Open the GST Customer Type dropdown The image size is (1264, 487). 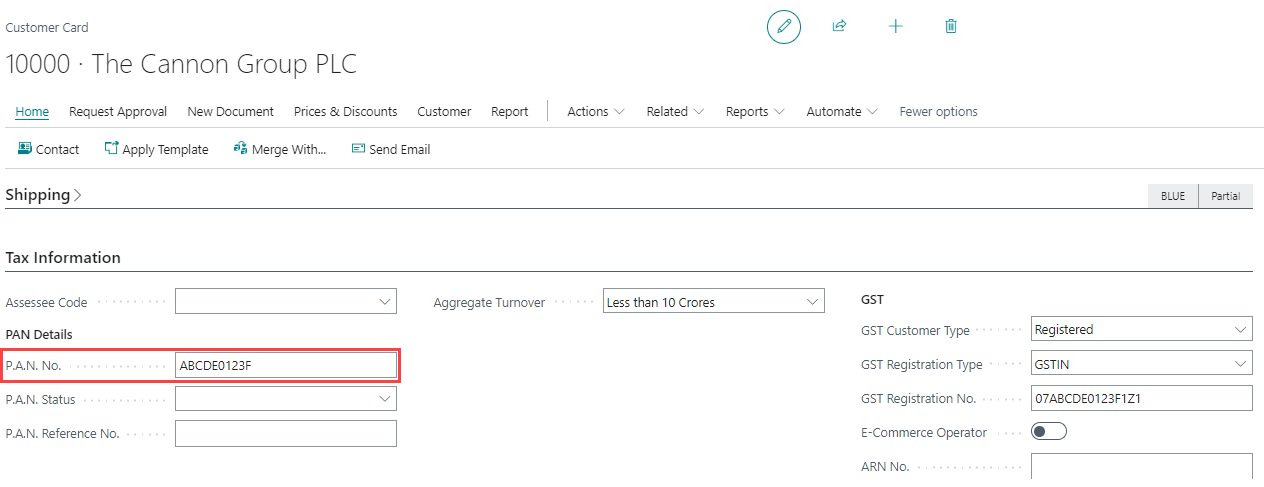point(1240,329)
